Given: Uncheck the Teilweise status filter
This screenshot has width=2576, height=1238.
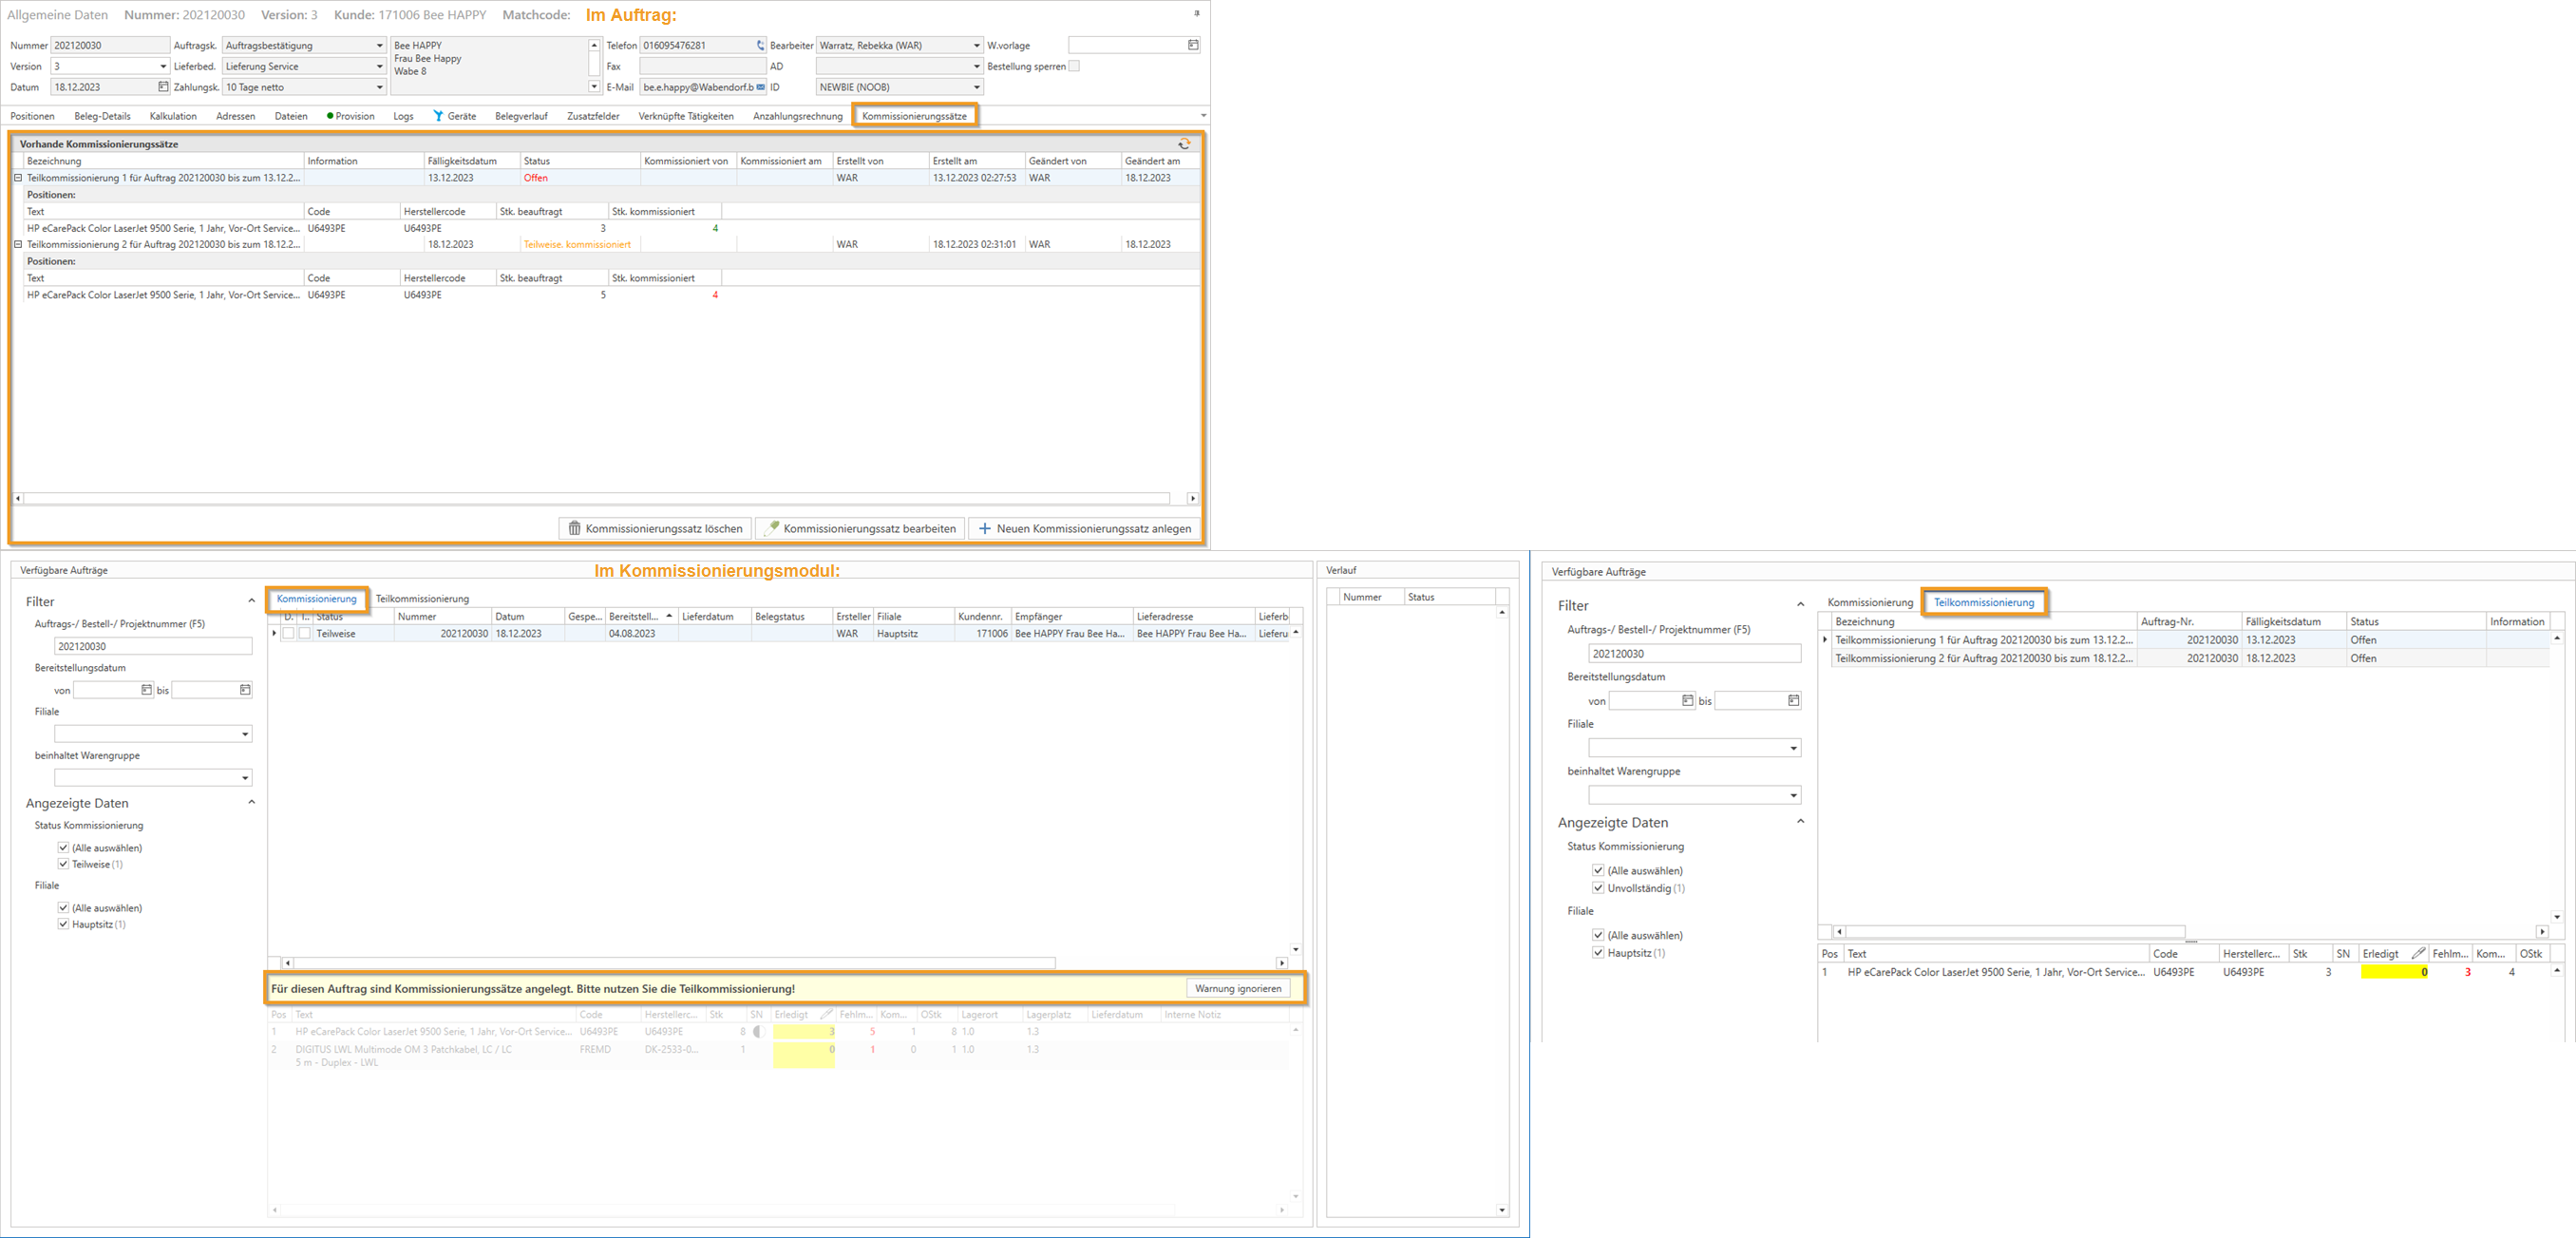Looking at the screenshot, I should pos(64,864).
